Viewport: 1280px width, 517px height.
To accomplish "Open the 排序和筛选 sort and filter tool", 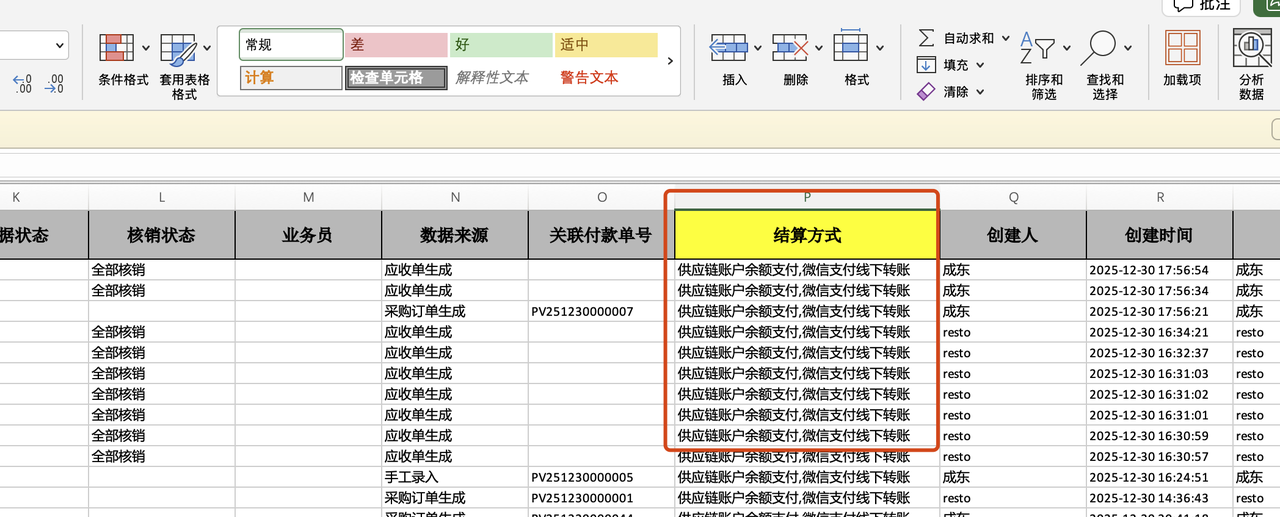I will point(1043,60).
